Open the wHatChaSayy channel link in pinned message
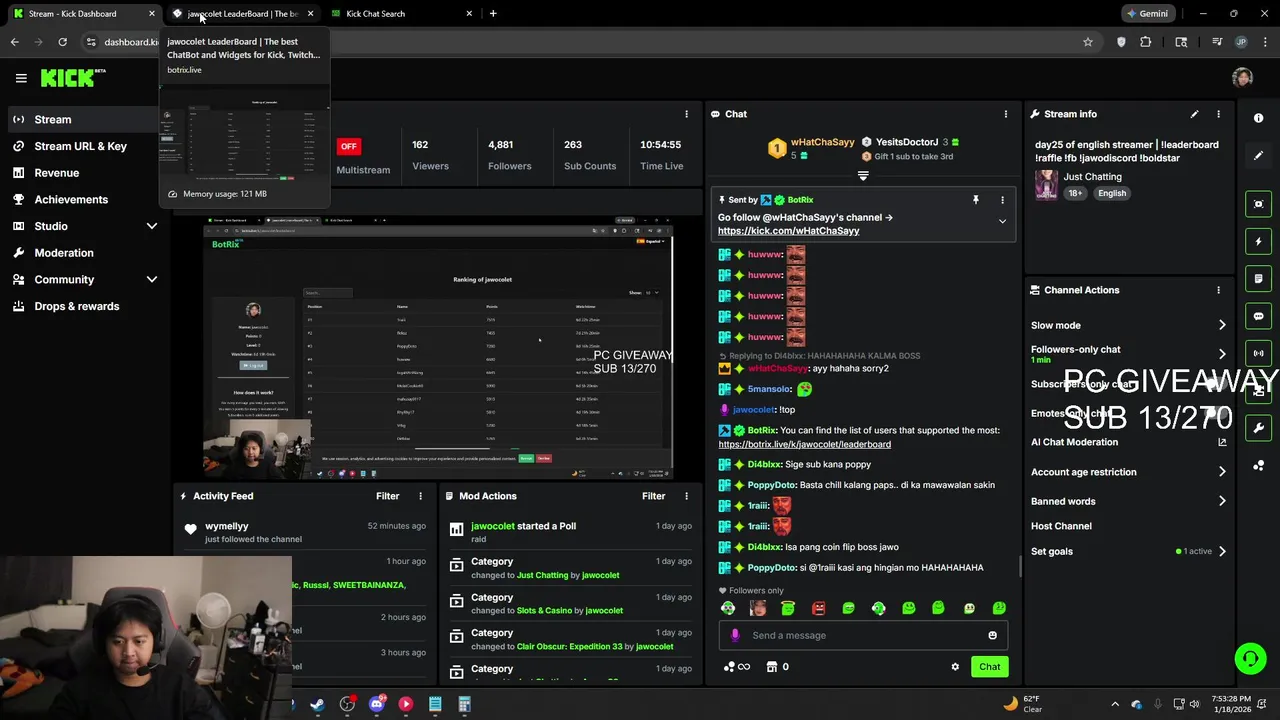Viewport: 1280px width, 720px height. [788, 231]
